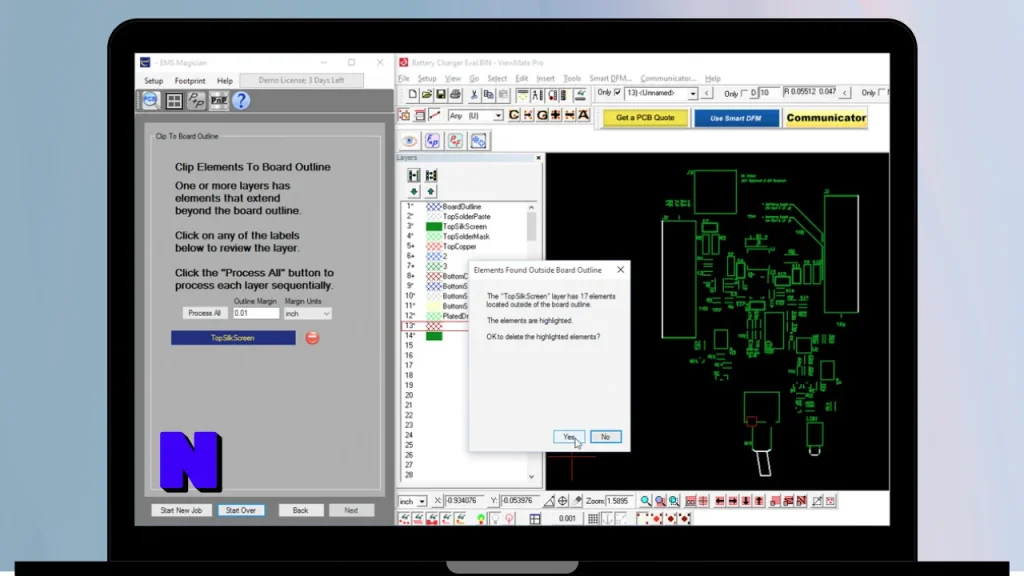Click the PnP icon in EMS Magician toolbar
Screen dimensions: 1024x576
click(x=219, y=101)
